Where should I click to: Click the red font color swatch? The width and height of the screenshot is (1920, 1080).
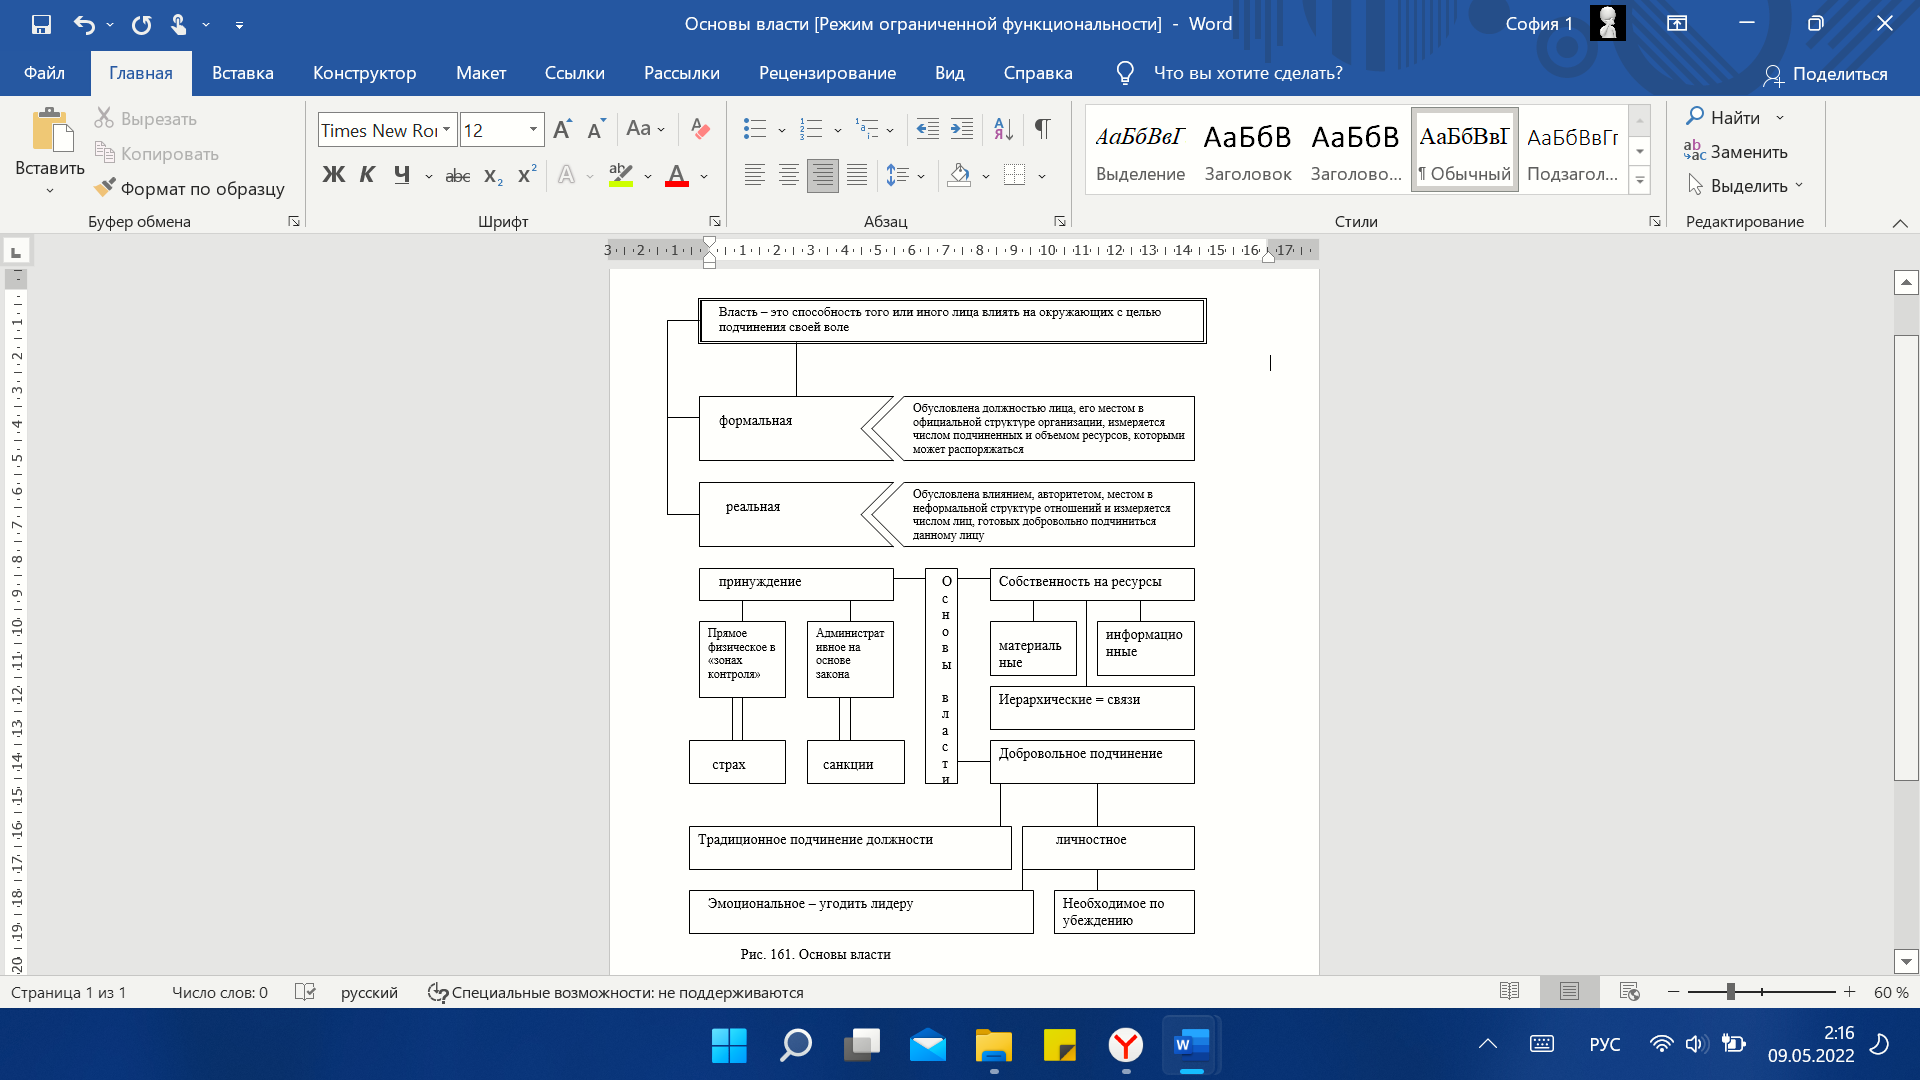677,176
